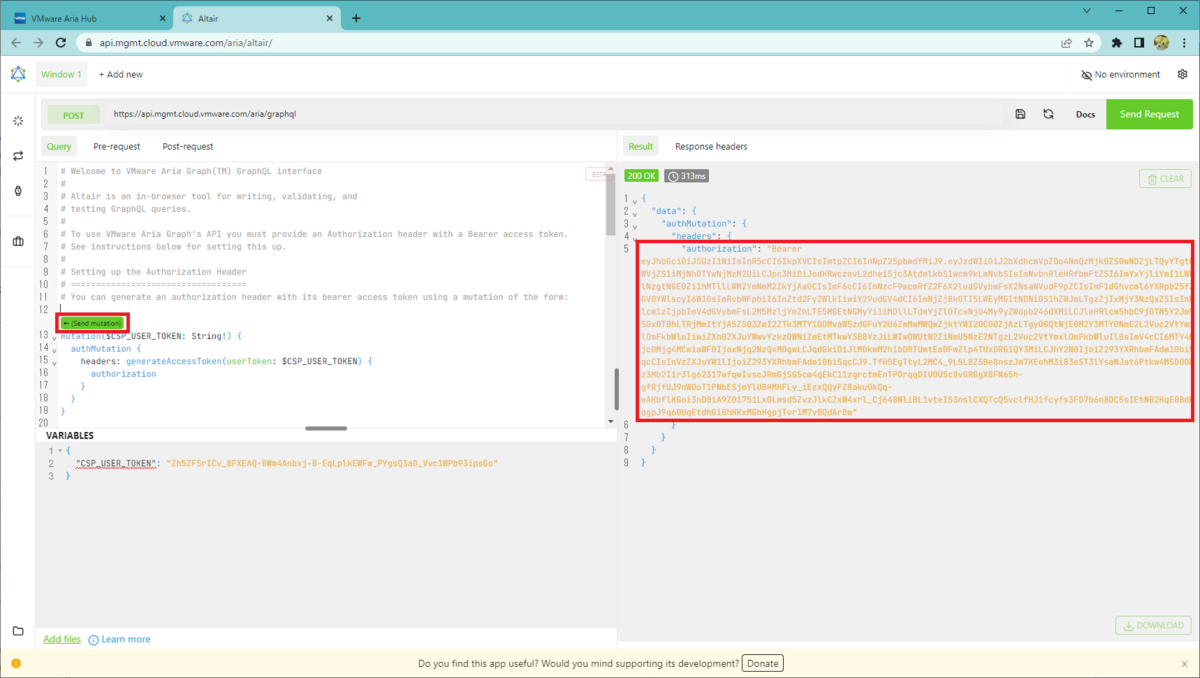The height and width of the screenshot is (678, 1200).
Task: Focus the browser address bar
Action: click(x=570, y=43)
